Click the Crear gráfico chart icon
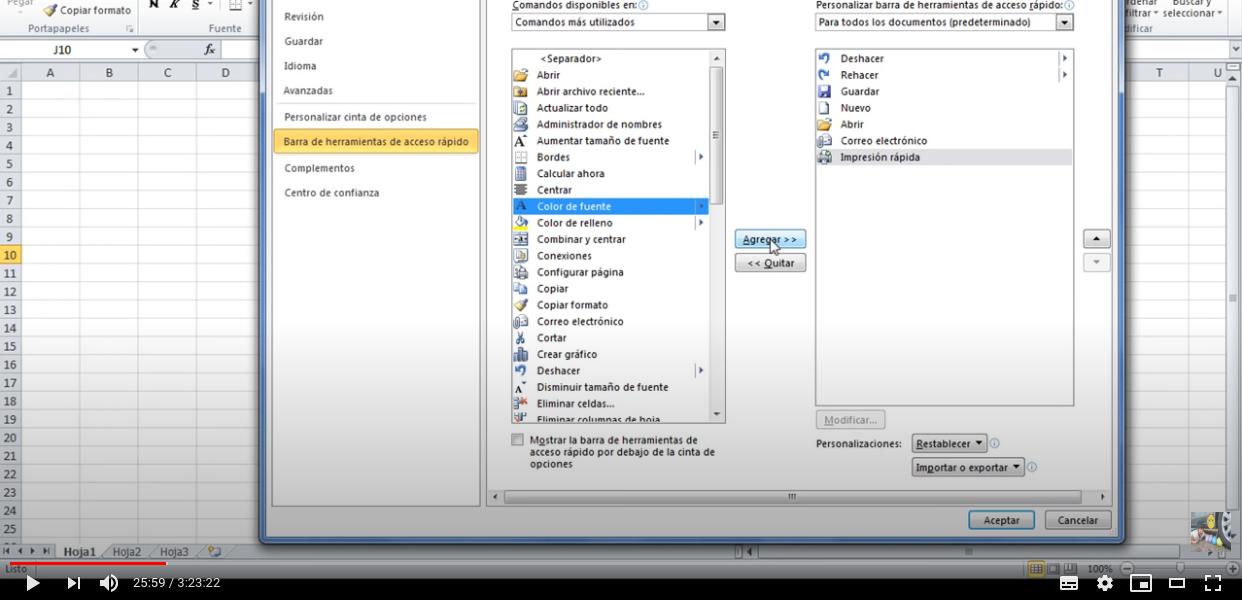The height and width of the screenshot is (600, 1242). pyautogui.click(x=520, y=354)
